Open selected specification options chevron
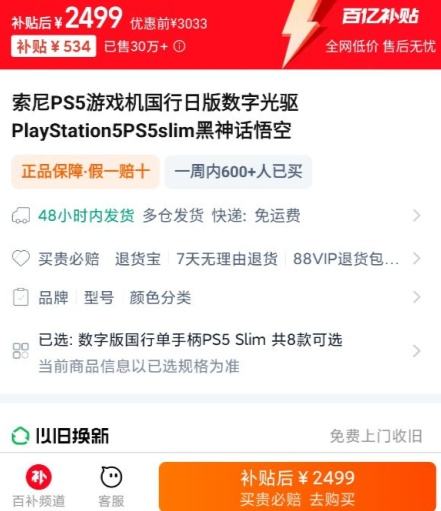 pyautogui.click(x=416, y=351)
